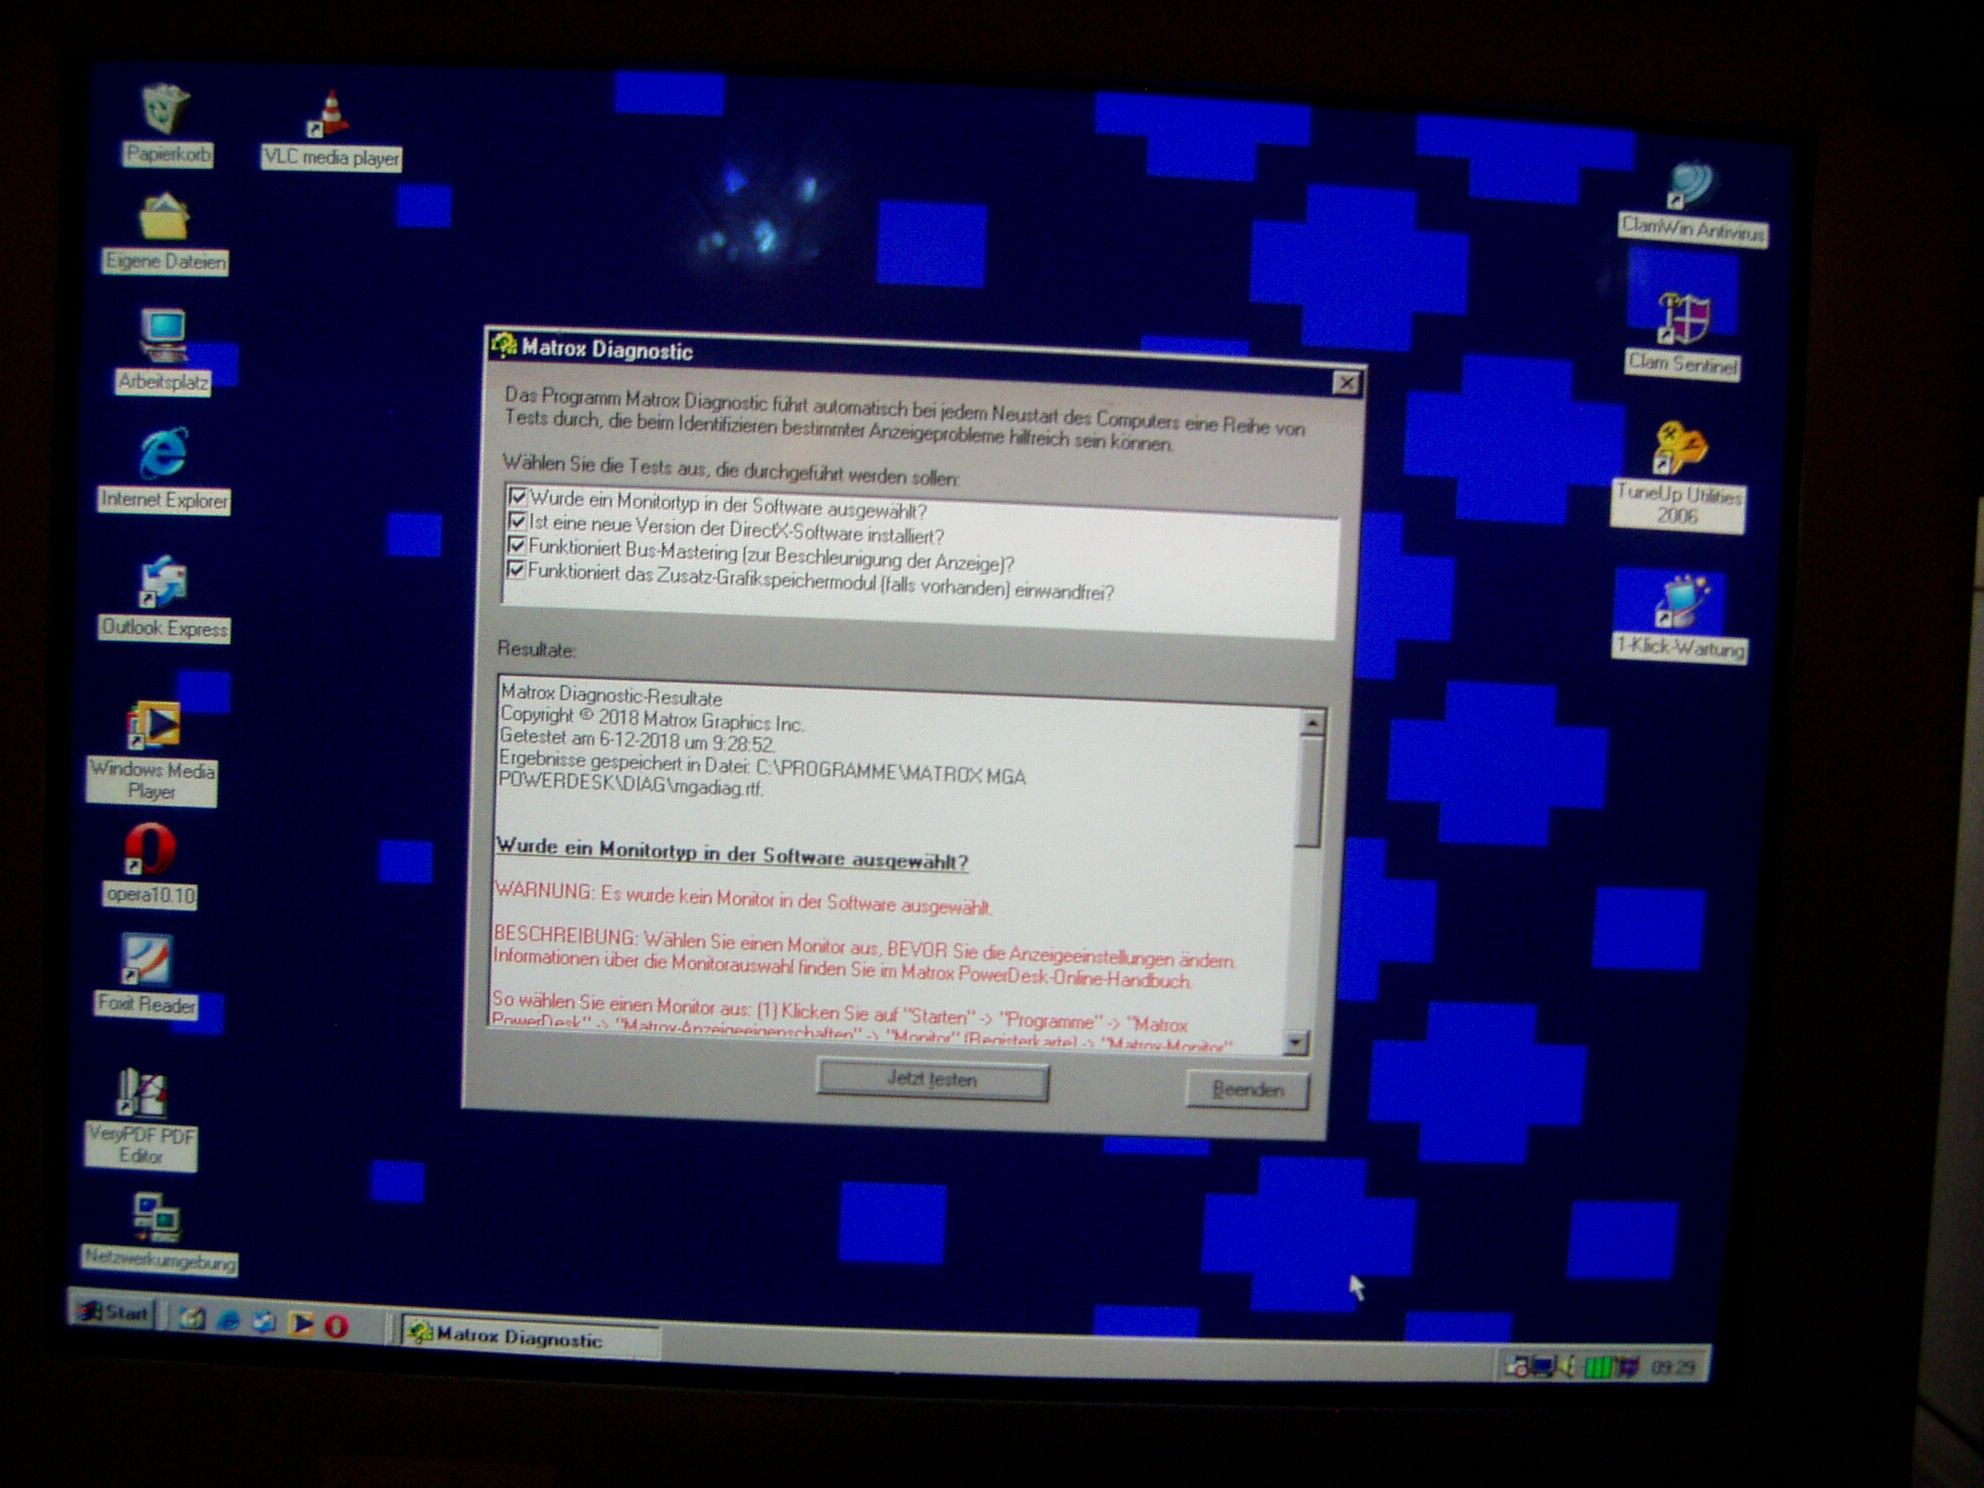This screenshot has height=1488, width=1984.
Task: Uncheck the Monitortyp test checkbox
Action: point(518,496)
